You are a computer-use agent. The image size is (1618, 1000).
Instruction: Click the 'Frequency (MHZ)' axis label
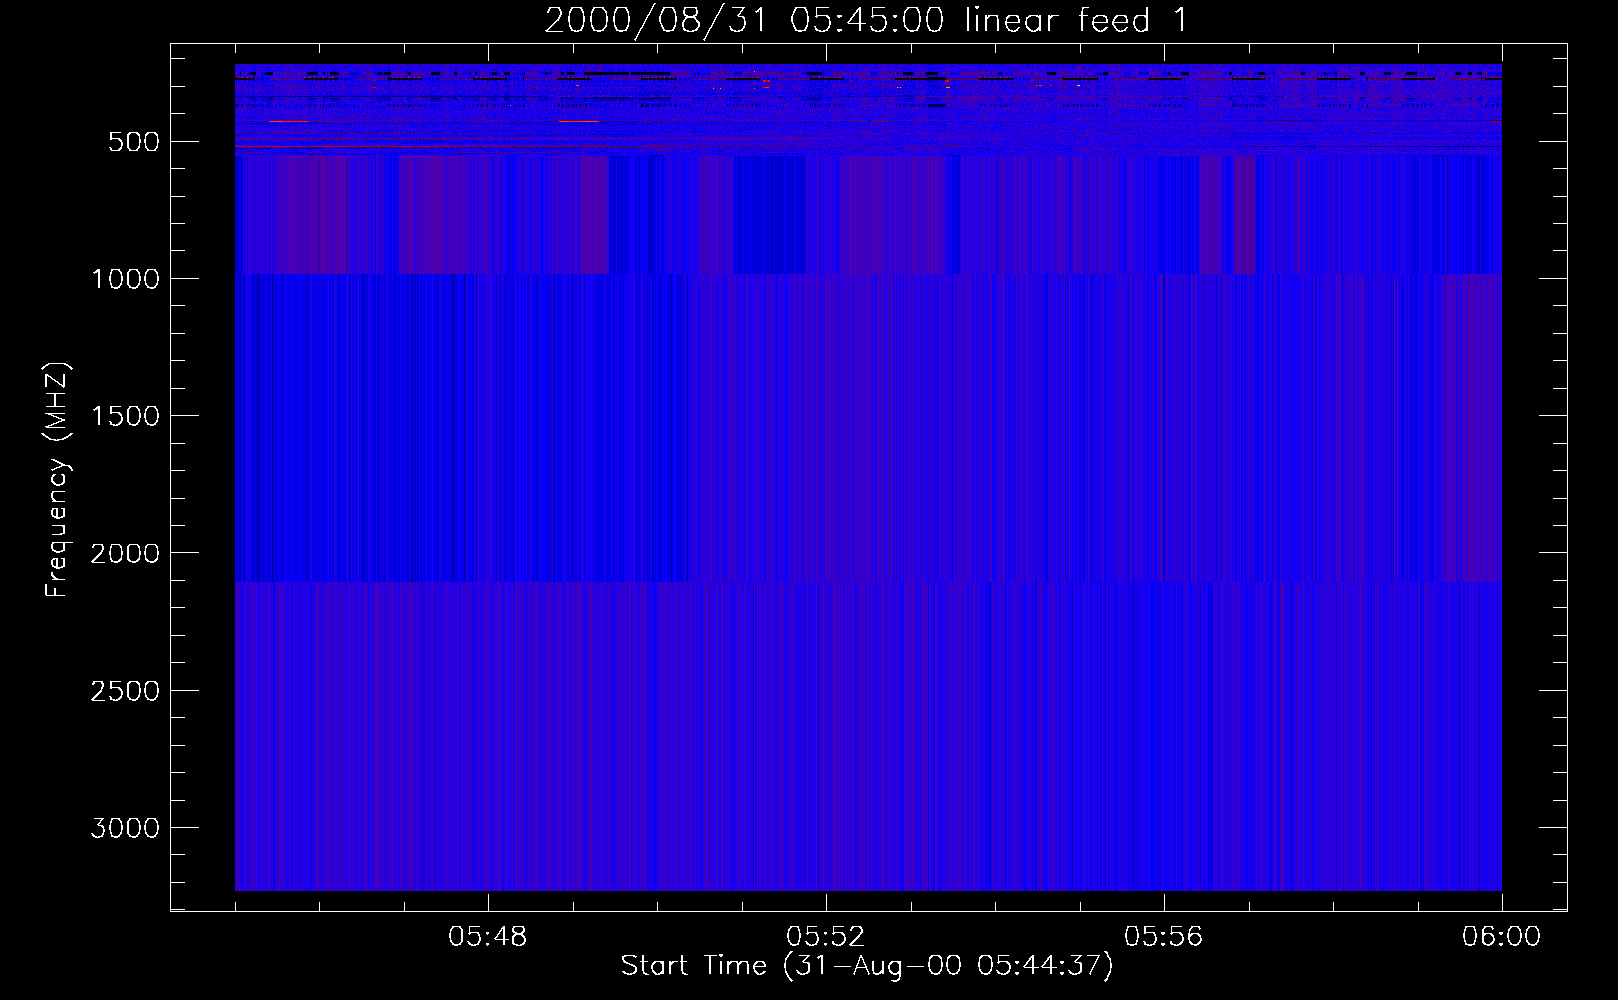[58, 480]
